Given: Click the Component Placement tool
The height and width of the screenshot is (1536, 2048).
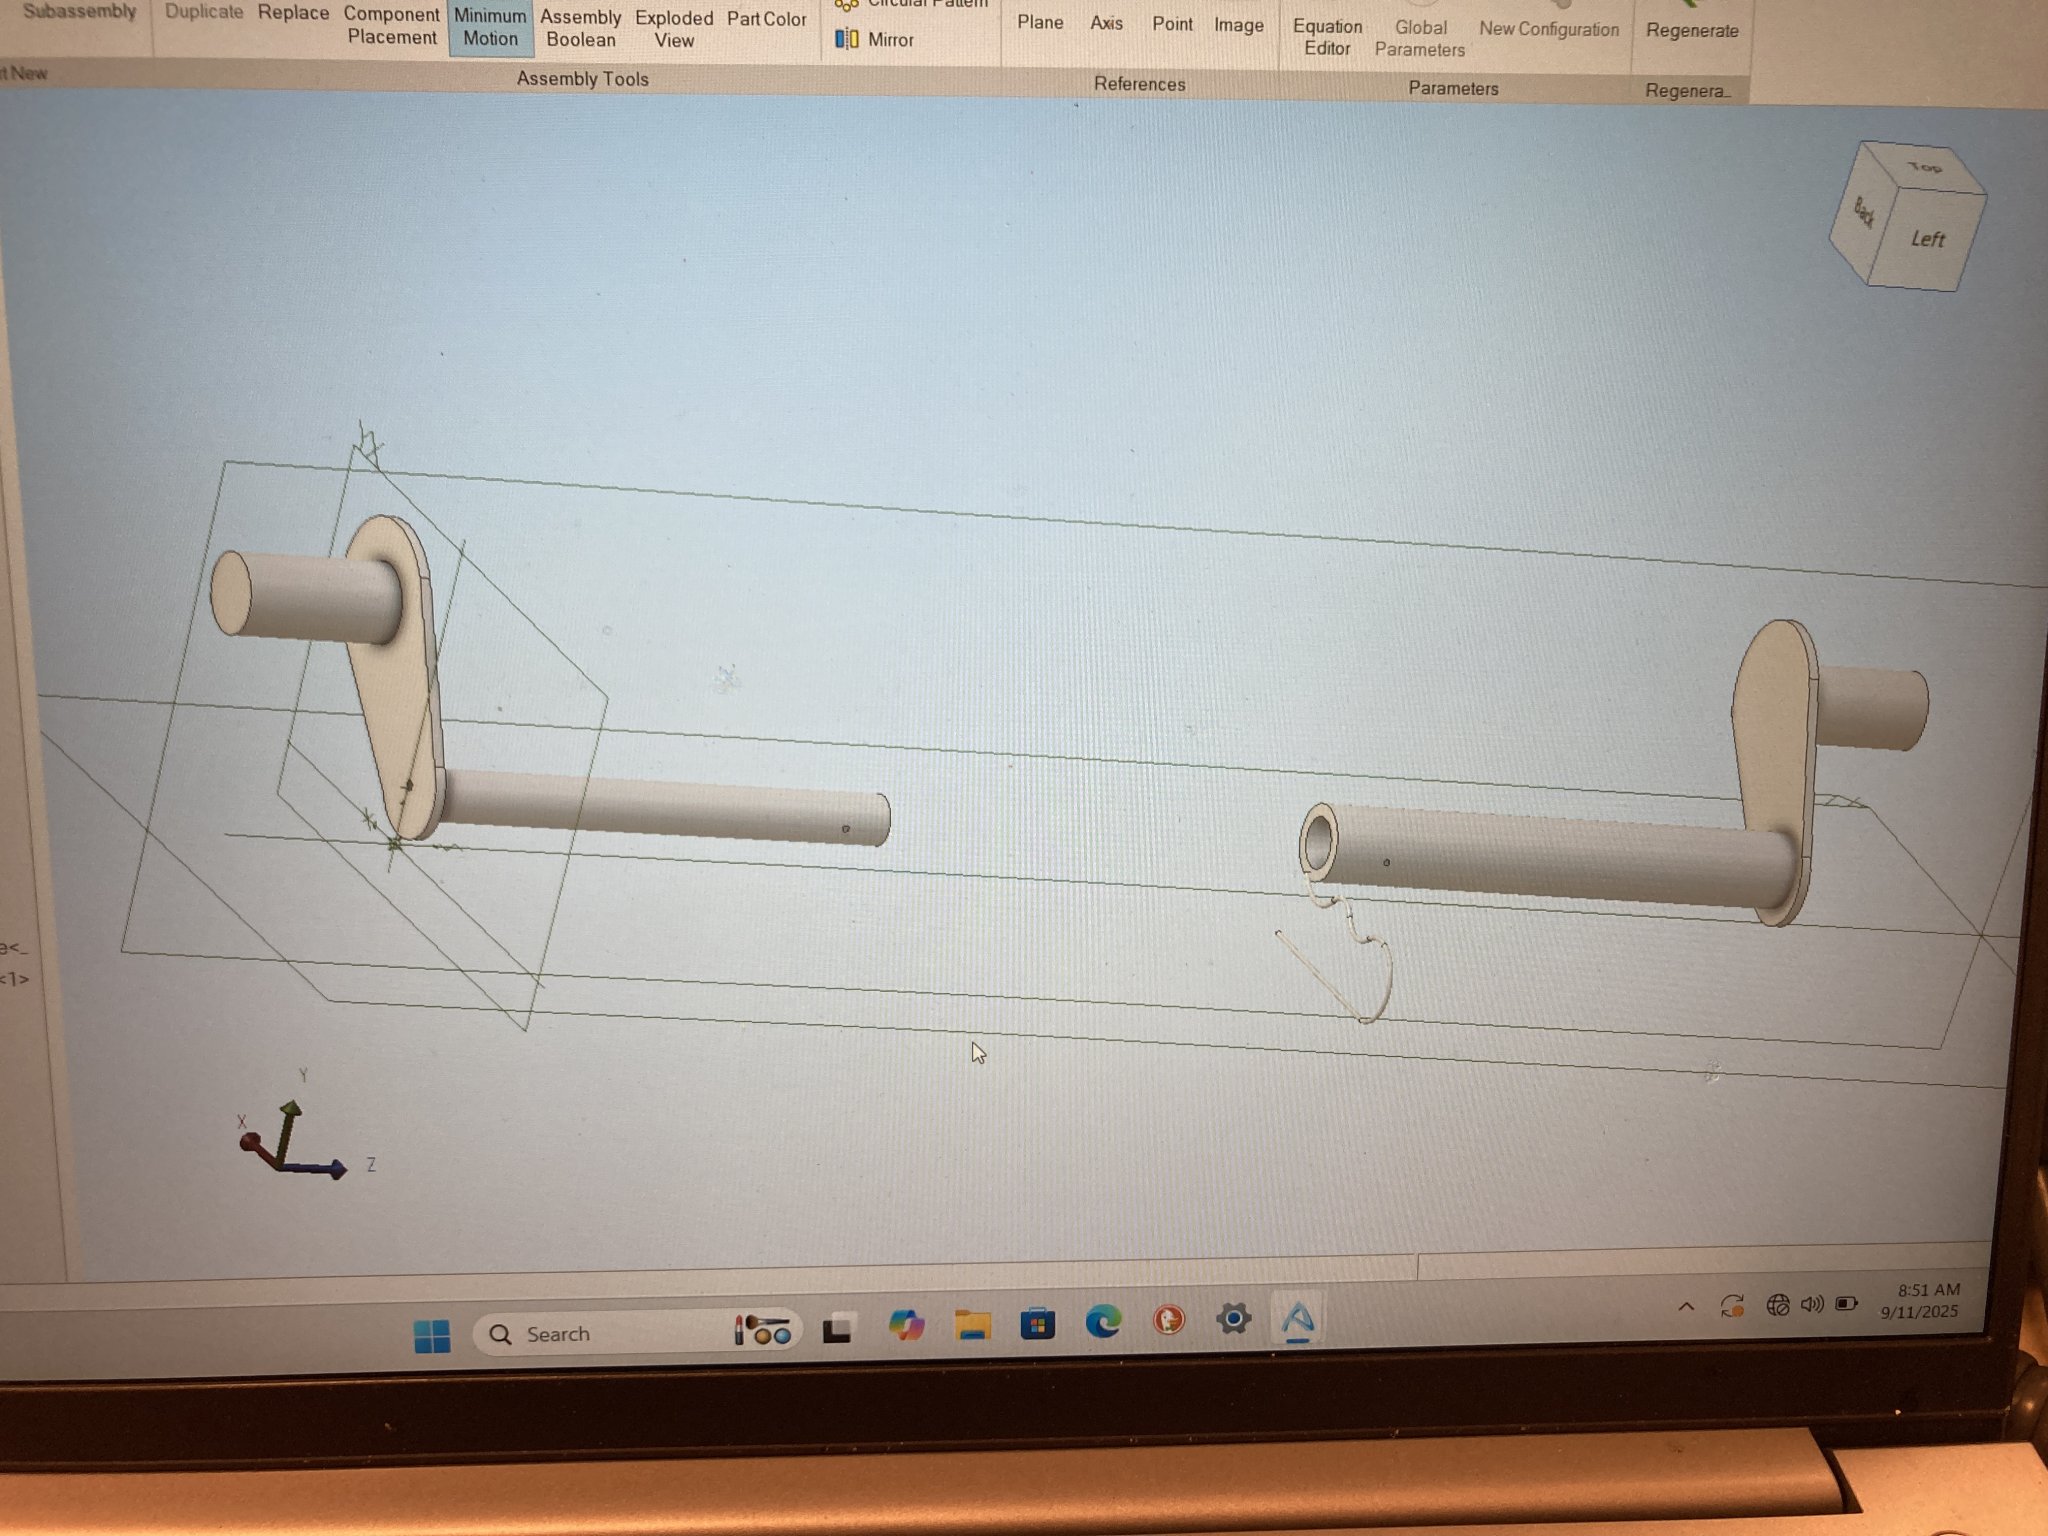Looking at the screenshot, I should click(x=391, y=26).
